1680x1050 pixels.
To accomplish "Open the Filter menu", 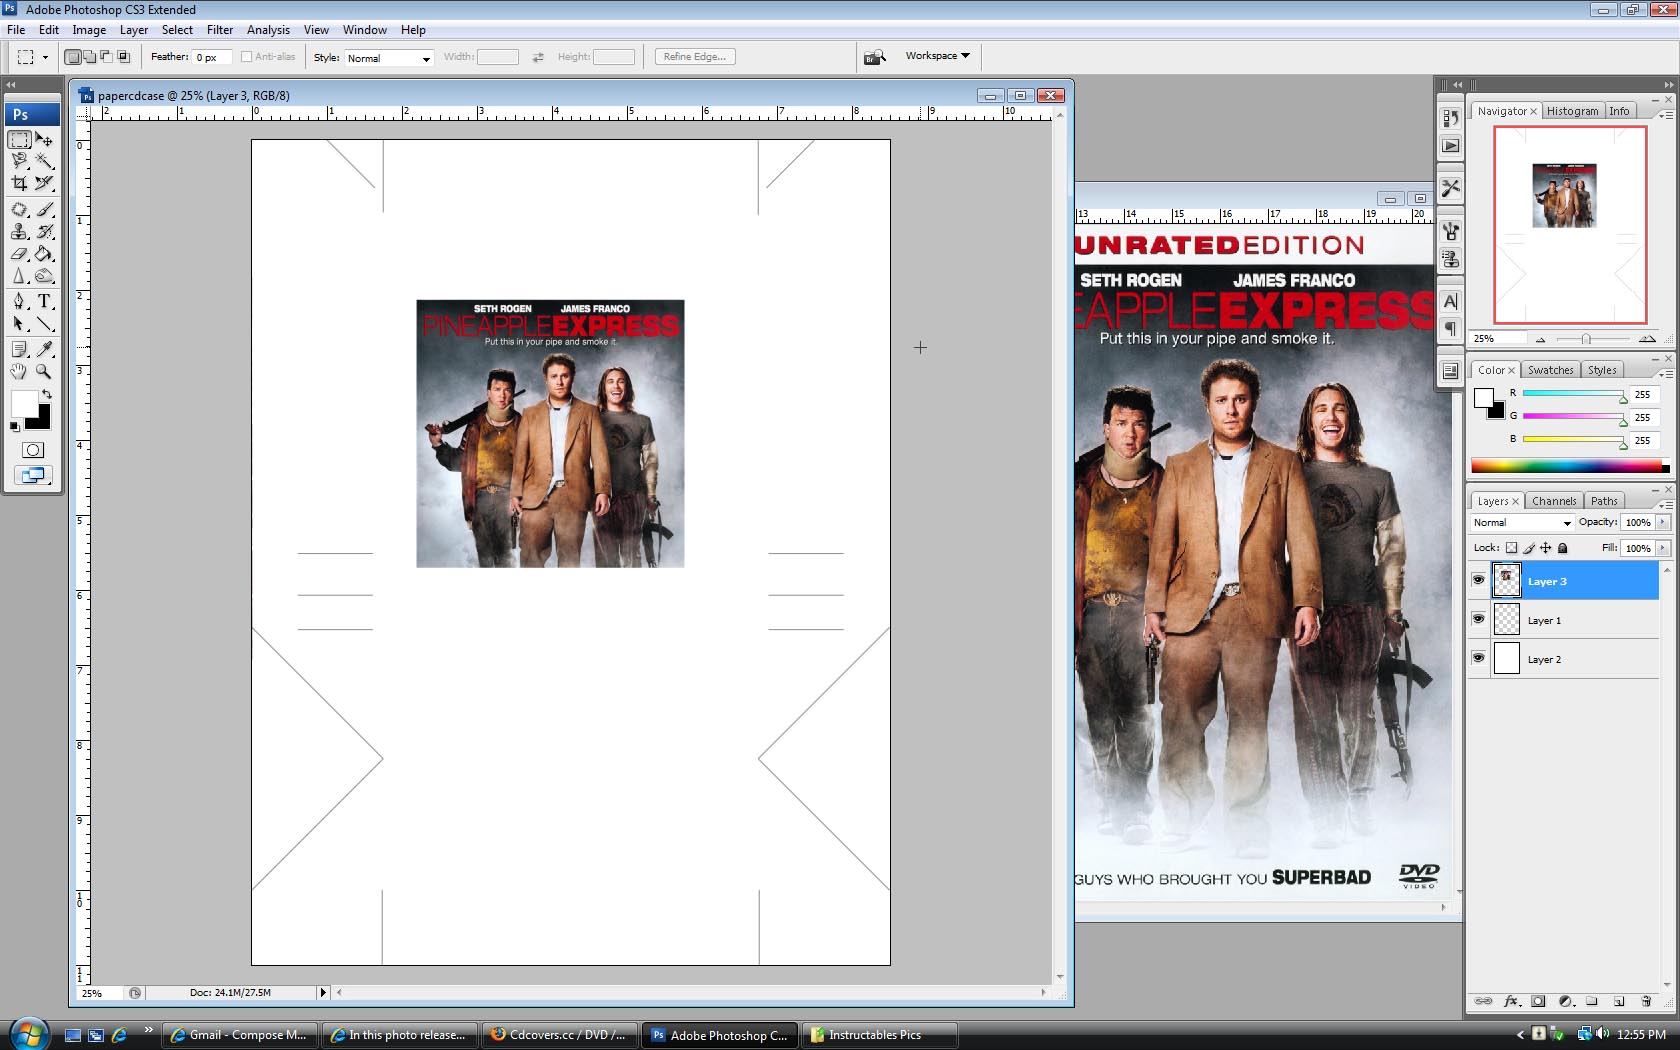I will [x=220, y=29].
